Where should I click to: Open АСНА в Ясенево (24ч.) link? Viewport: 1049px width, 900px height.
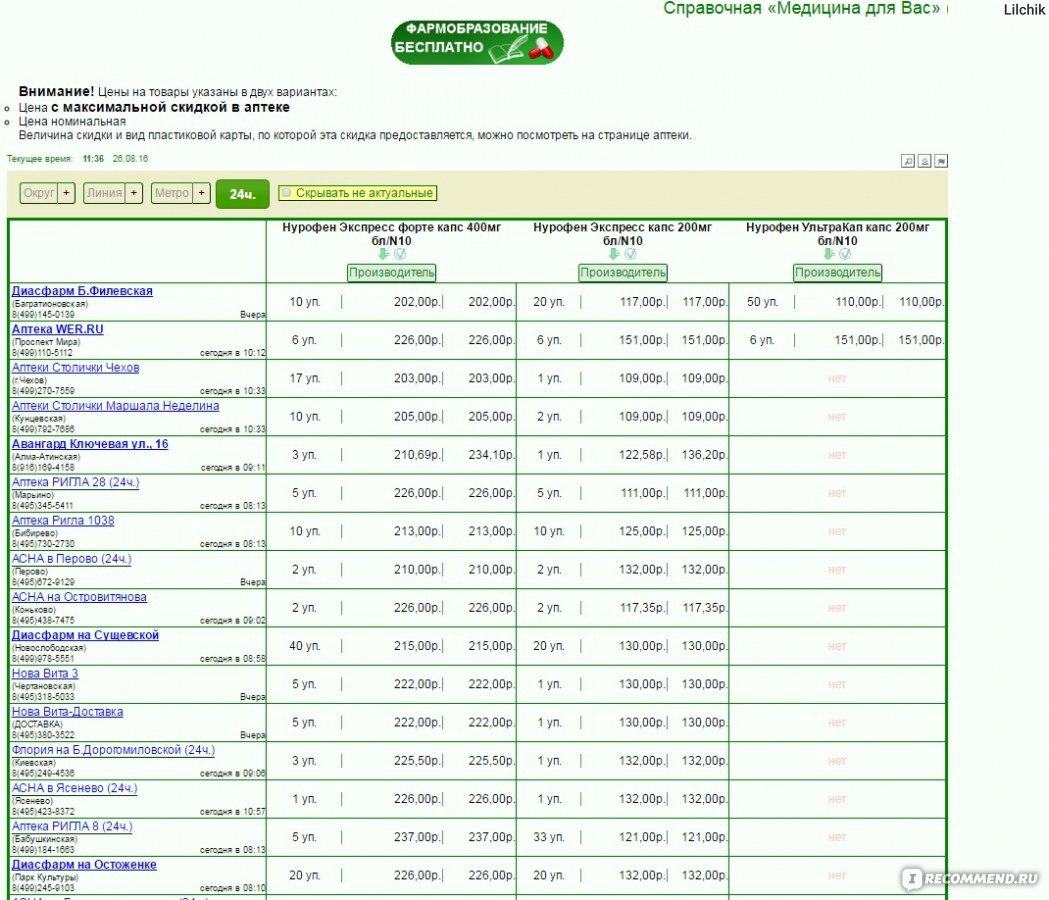74,788
